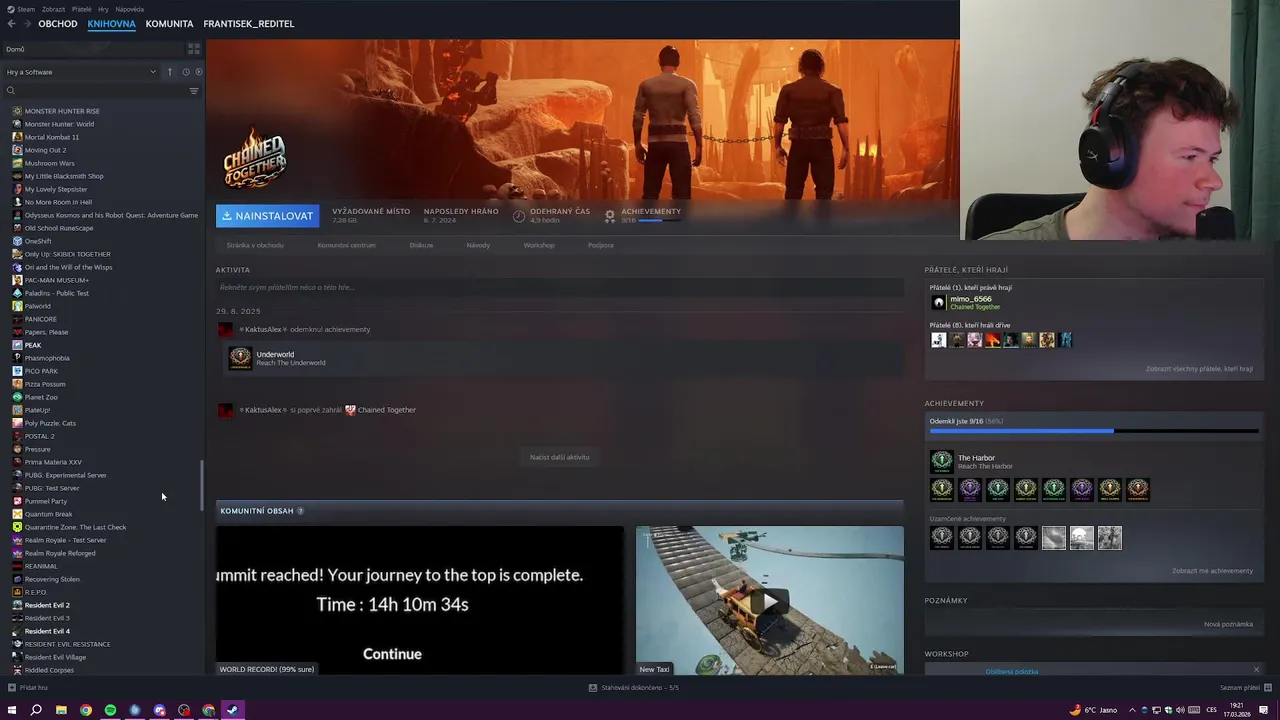Click the achievements progress bar 9/16
The height and width of the screenshot is (720, 1280).
click(1094, 431)
